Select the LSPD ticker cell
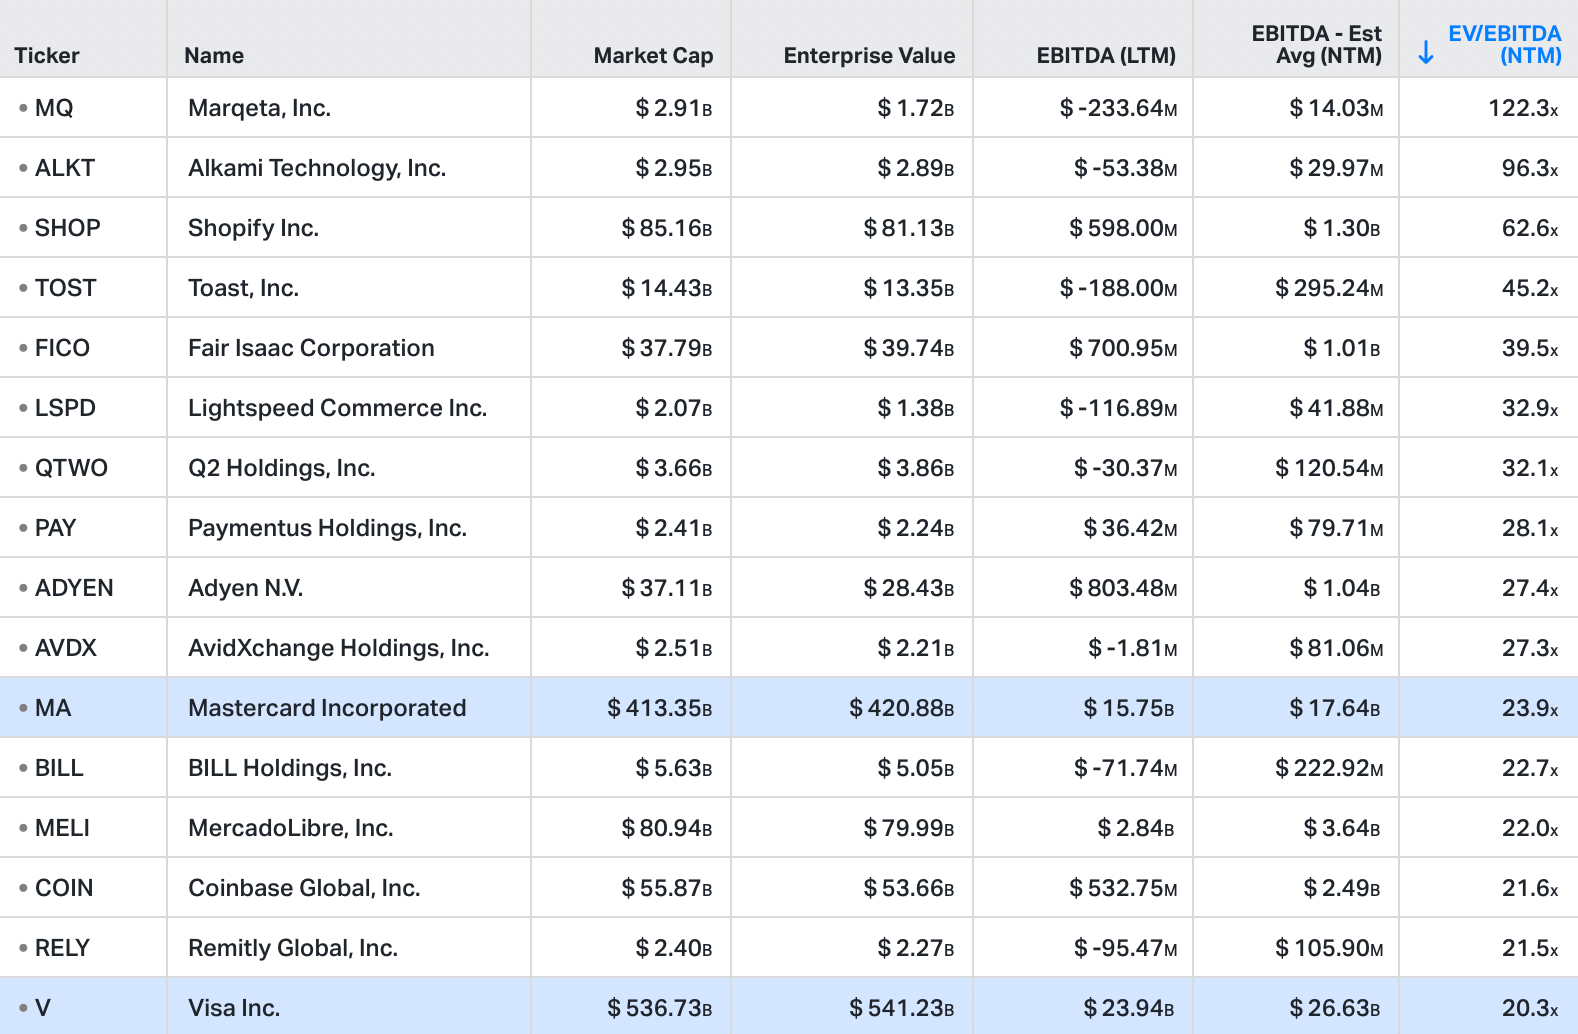Viewport: 1578px width, 1034px height. 83,408
